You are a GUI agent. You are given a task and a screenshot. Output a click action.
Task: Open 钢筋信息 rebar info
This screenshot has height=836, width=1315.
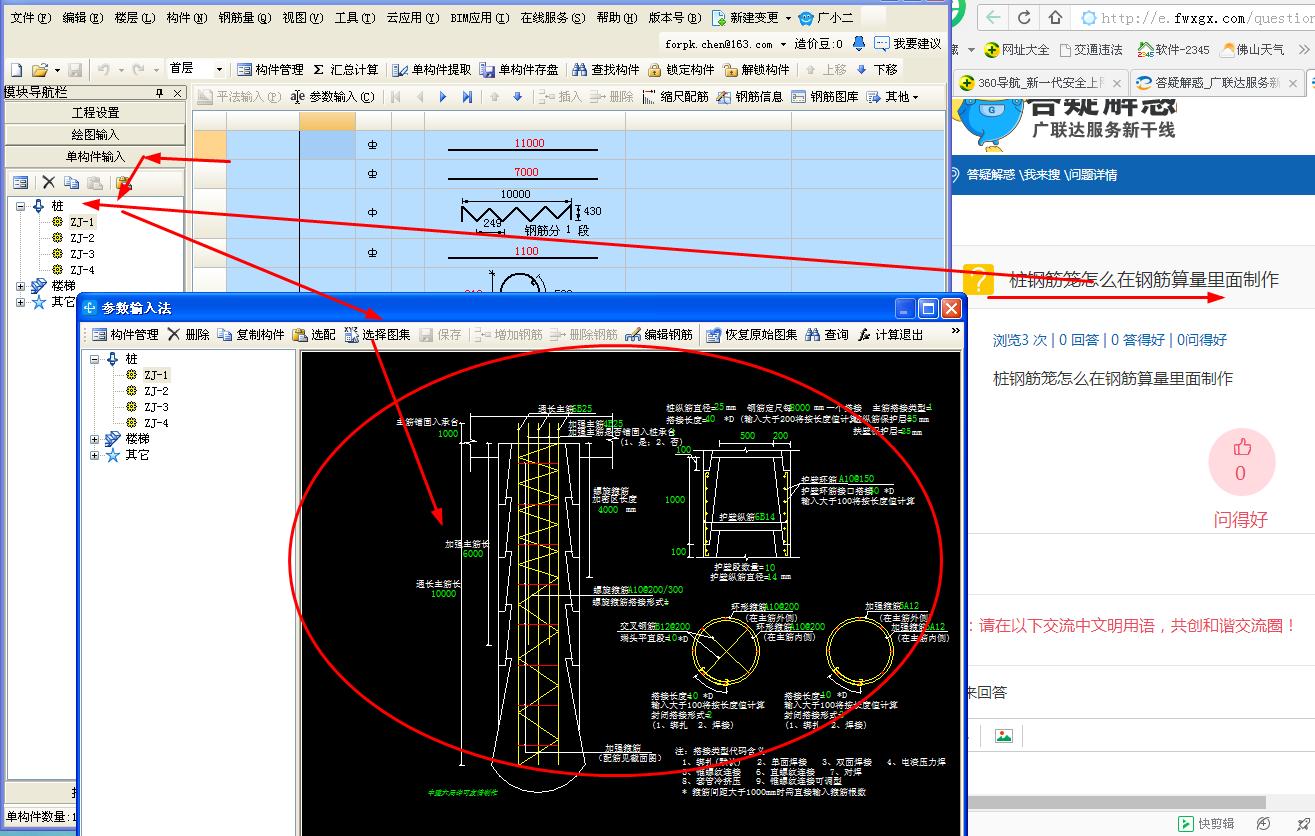coord(750,97)
